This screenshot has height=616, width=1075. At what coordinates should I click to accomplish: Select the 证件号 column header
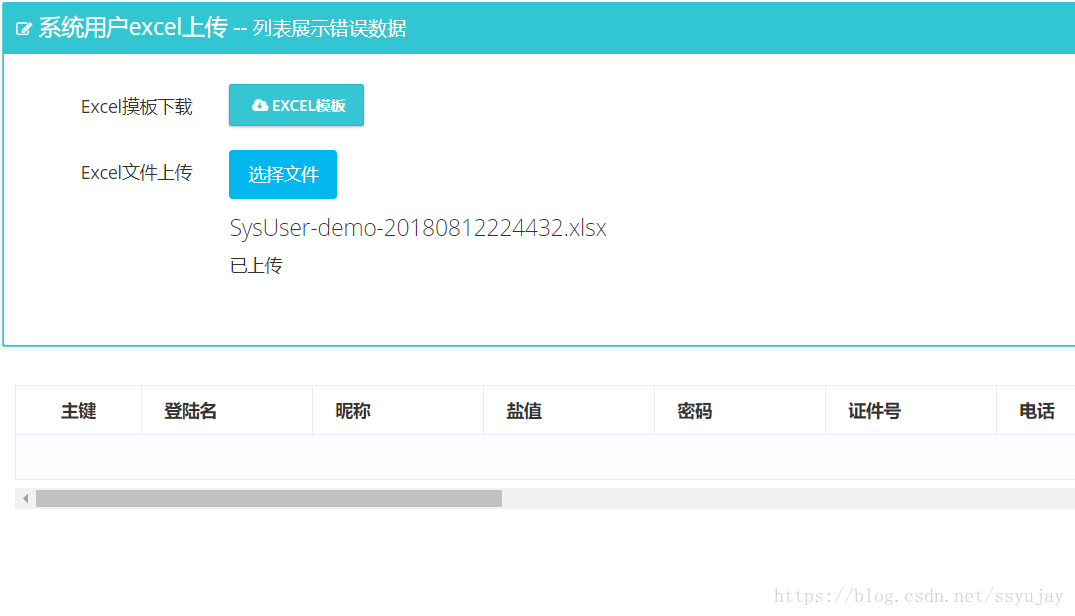point(910,410)
